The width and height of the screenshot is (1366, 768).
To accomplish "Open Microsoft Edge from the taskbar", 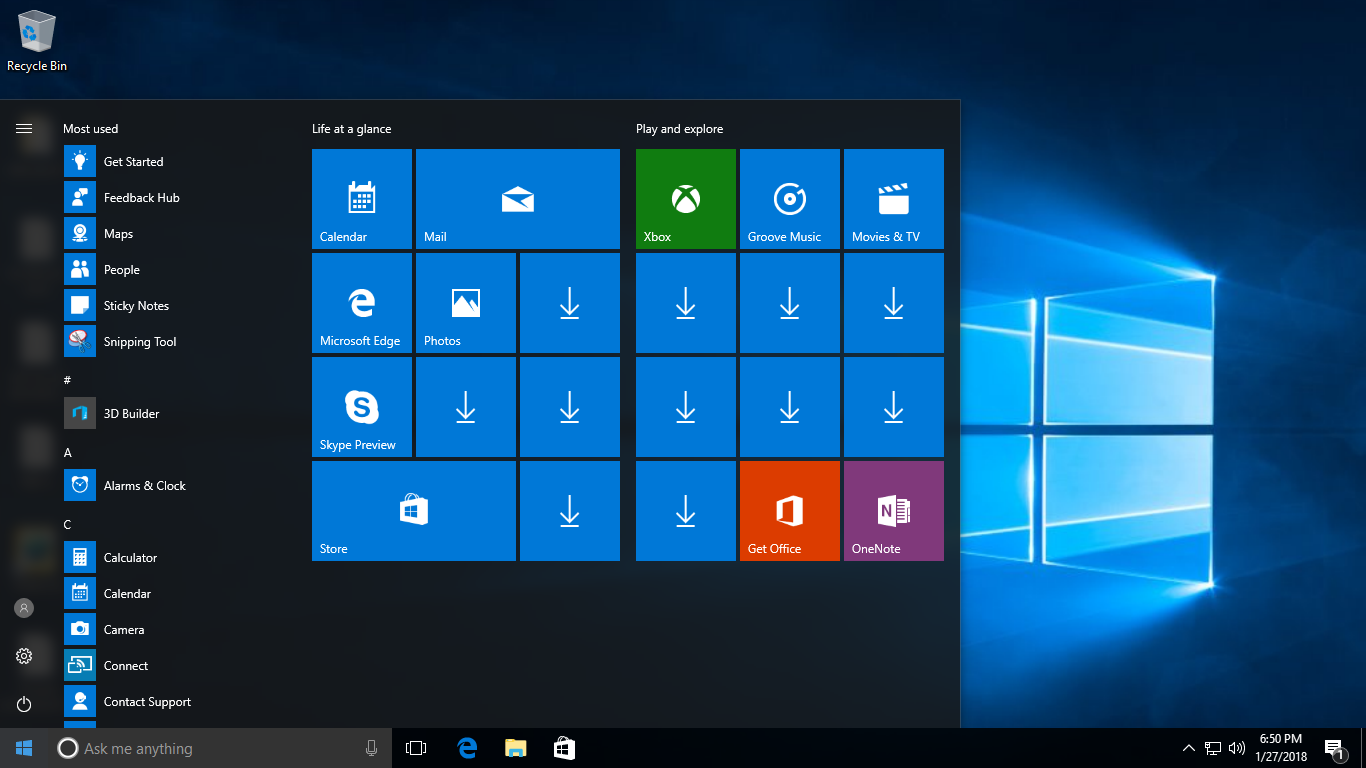I will click(x=467, y=748).
